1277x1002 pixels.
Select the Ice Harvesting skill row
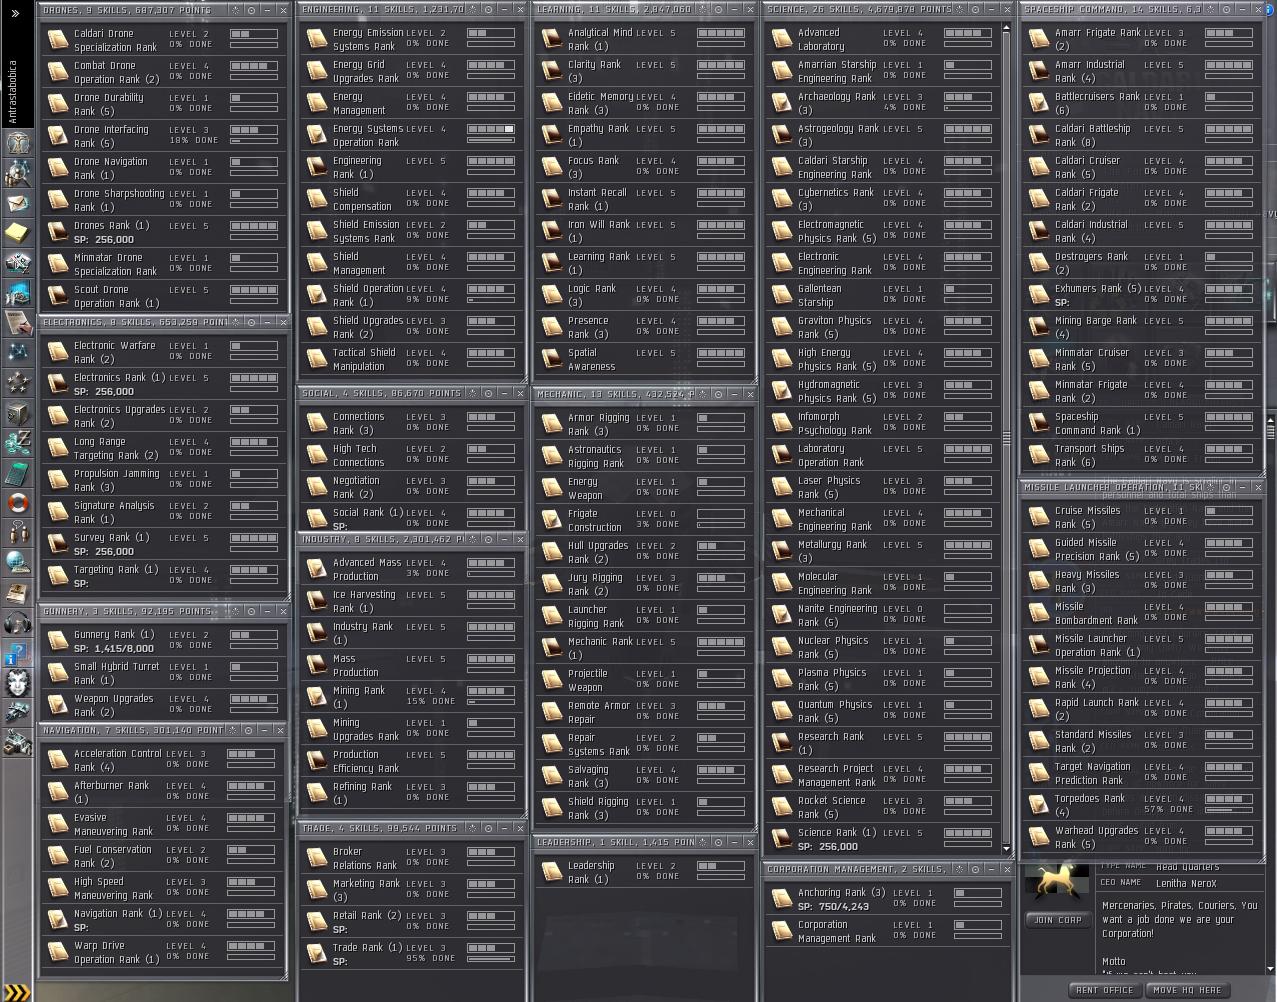(x=412, y=601)
